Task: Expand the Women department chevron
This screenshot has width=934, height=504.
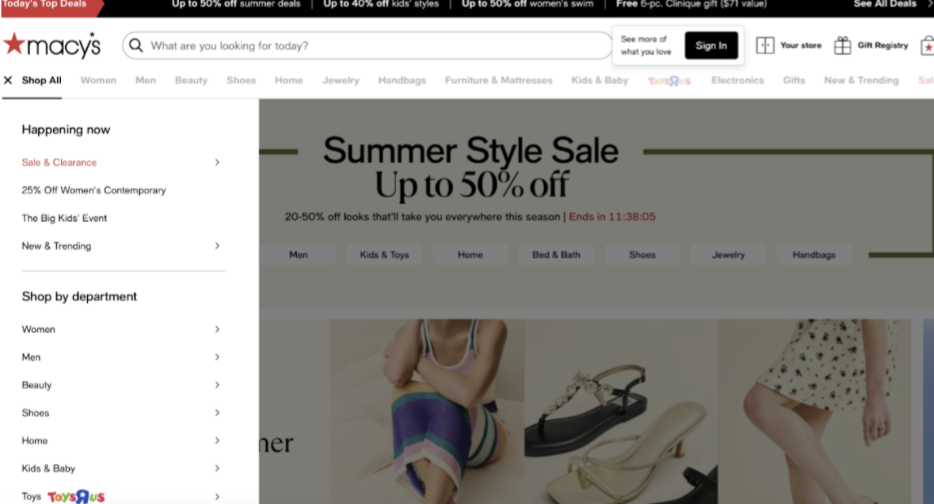Action: 217,329
